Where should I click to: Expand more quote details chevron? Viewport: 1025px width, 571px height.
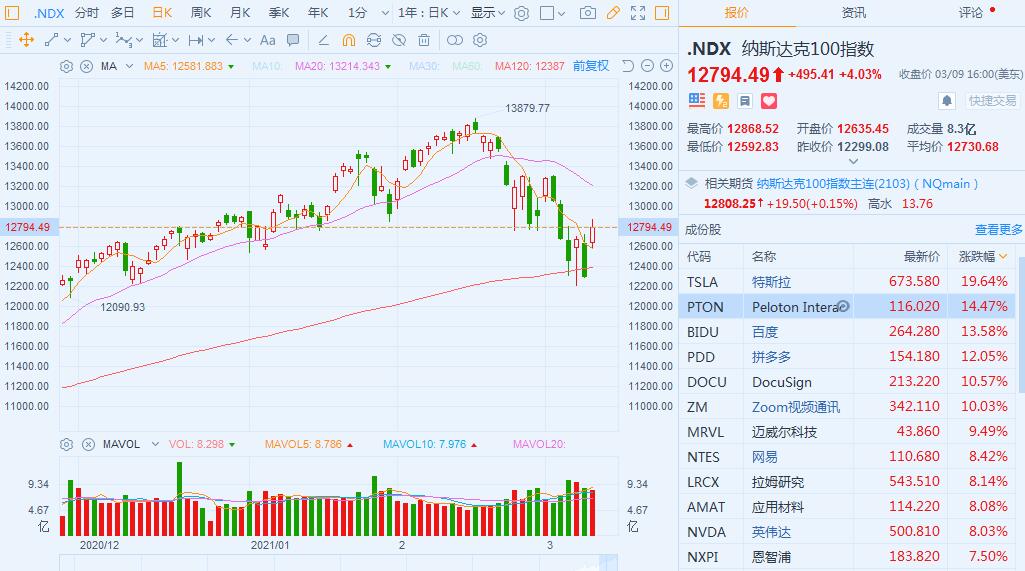852,161
